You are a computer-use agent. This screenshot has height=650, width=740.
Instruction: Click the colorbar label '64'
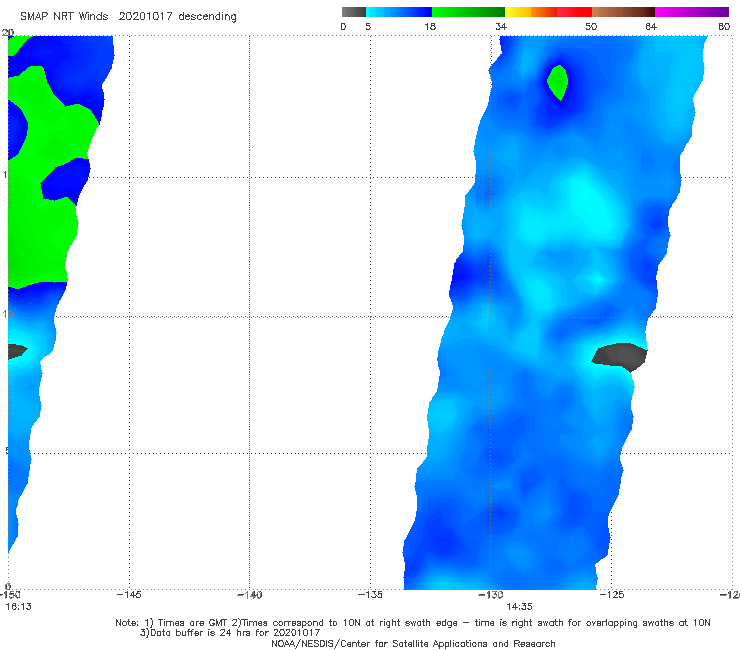[651, 26]
